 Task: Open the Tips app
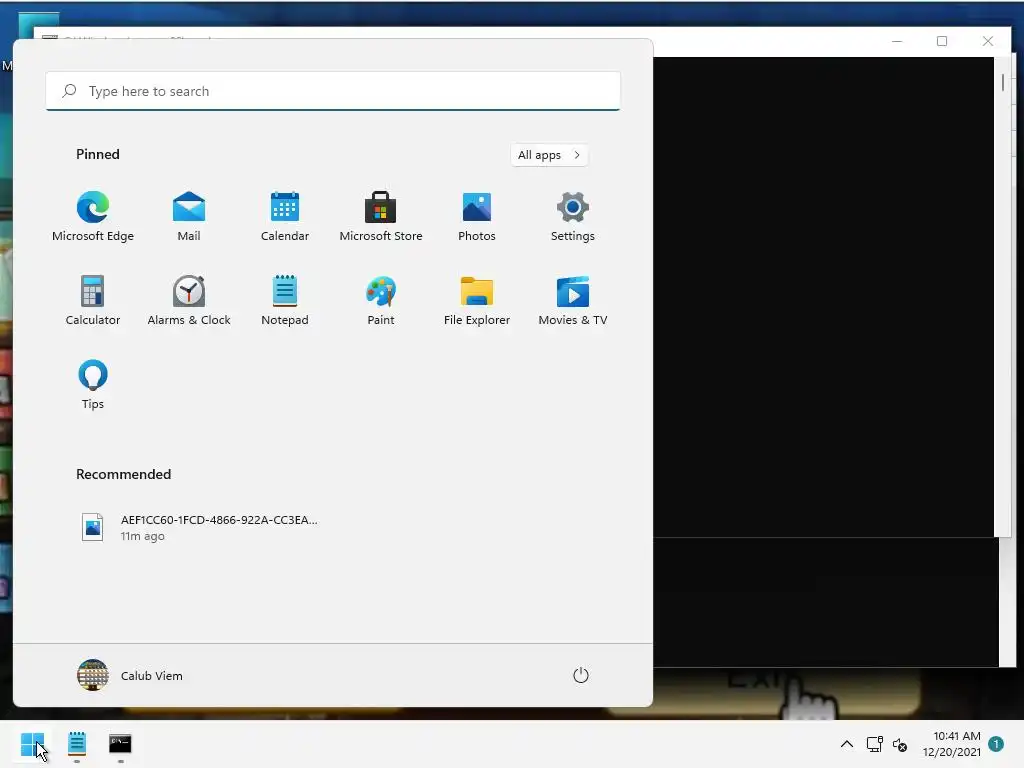click(93, 385)
